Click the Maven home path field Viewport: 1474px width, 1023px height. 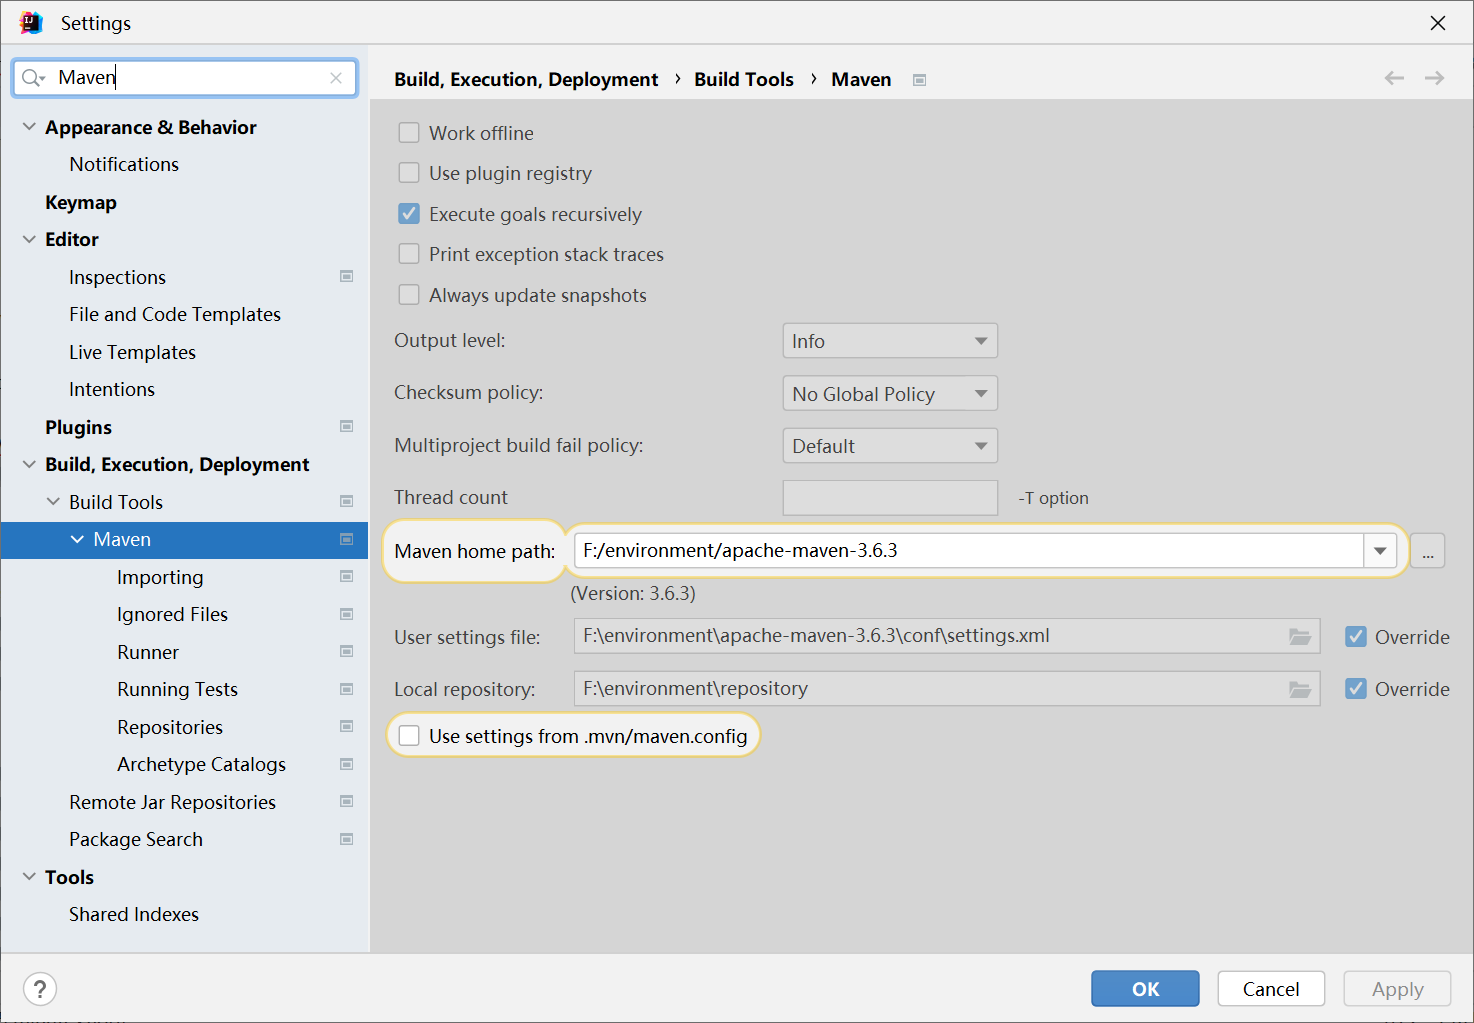point(969,551)
